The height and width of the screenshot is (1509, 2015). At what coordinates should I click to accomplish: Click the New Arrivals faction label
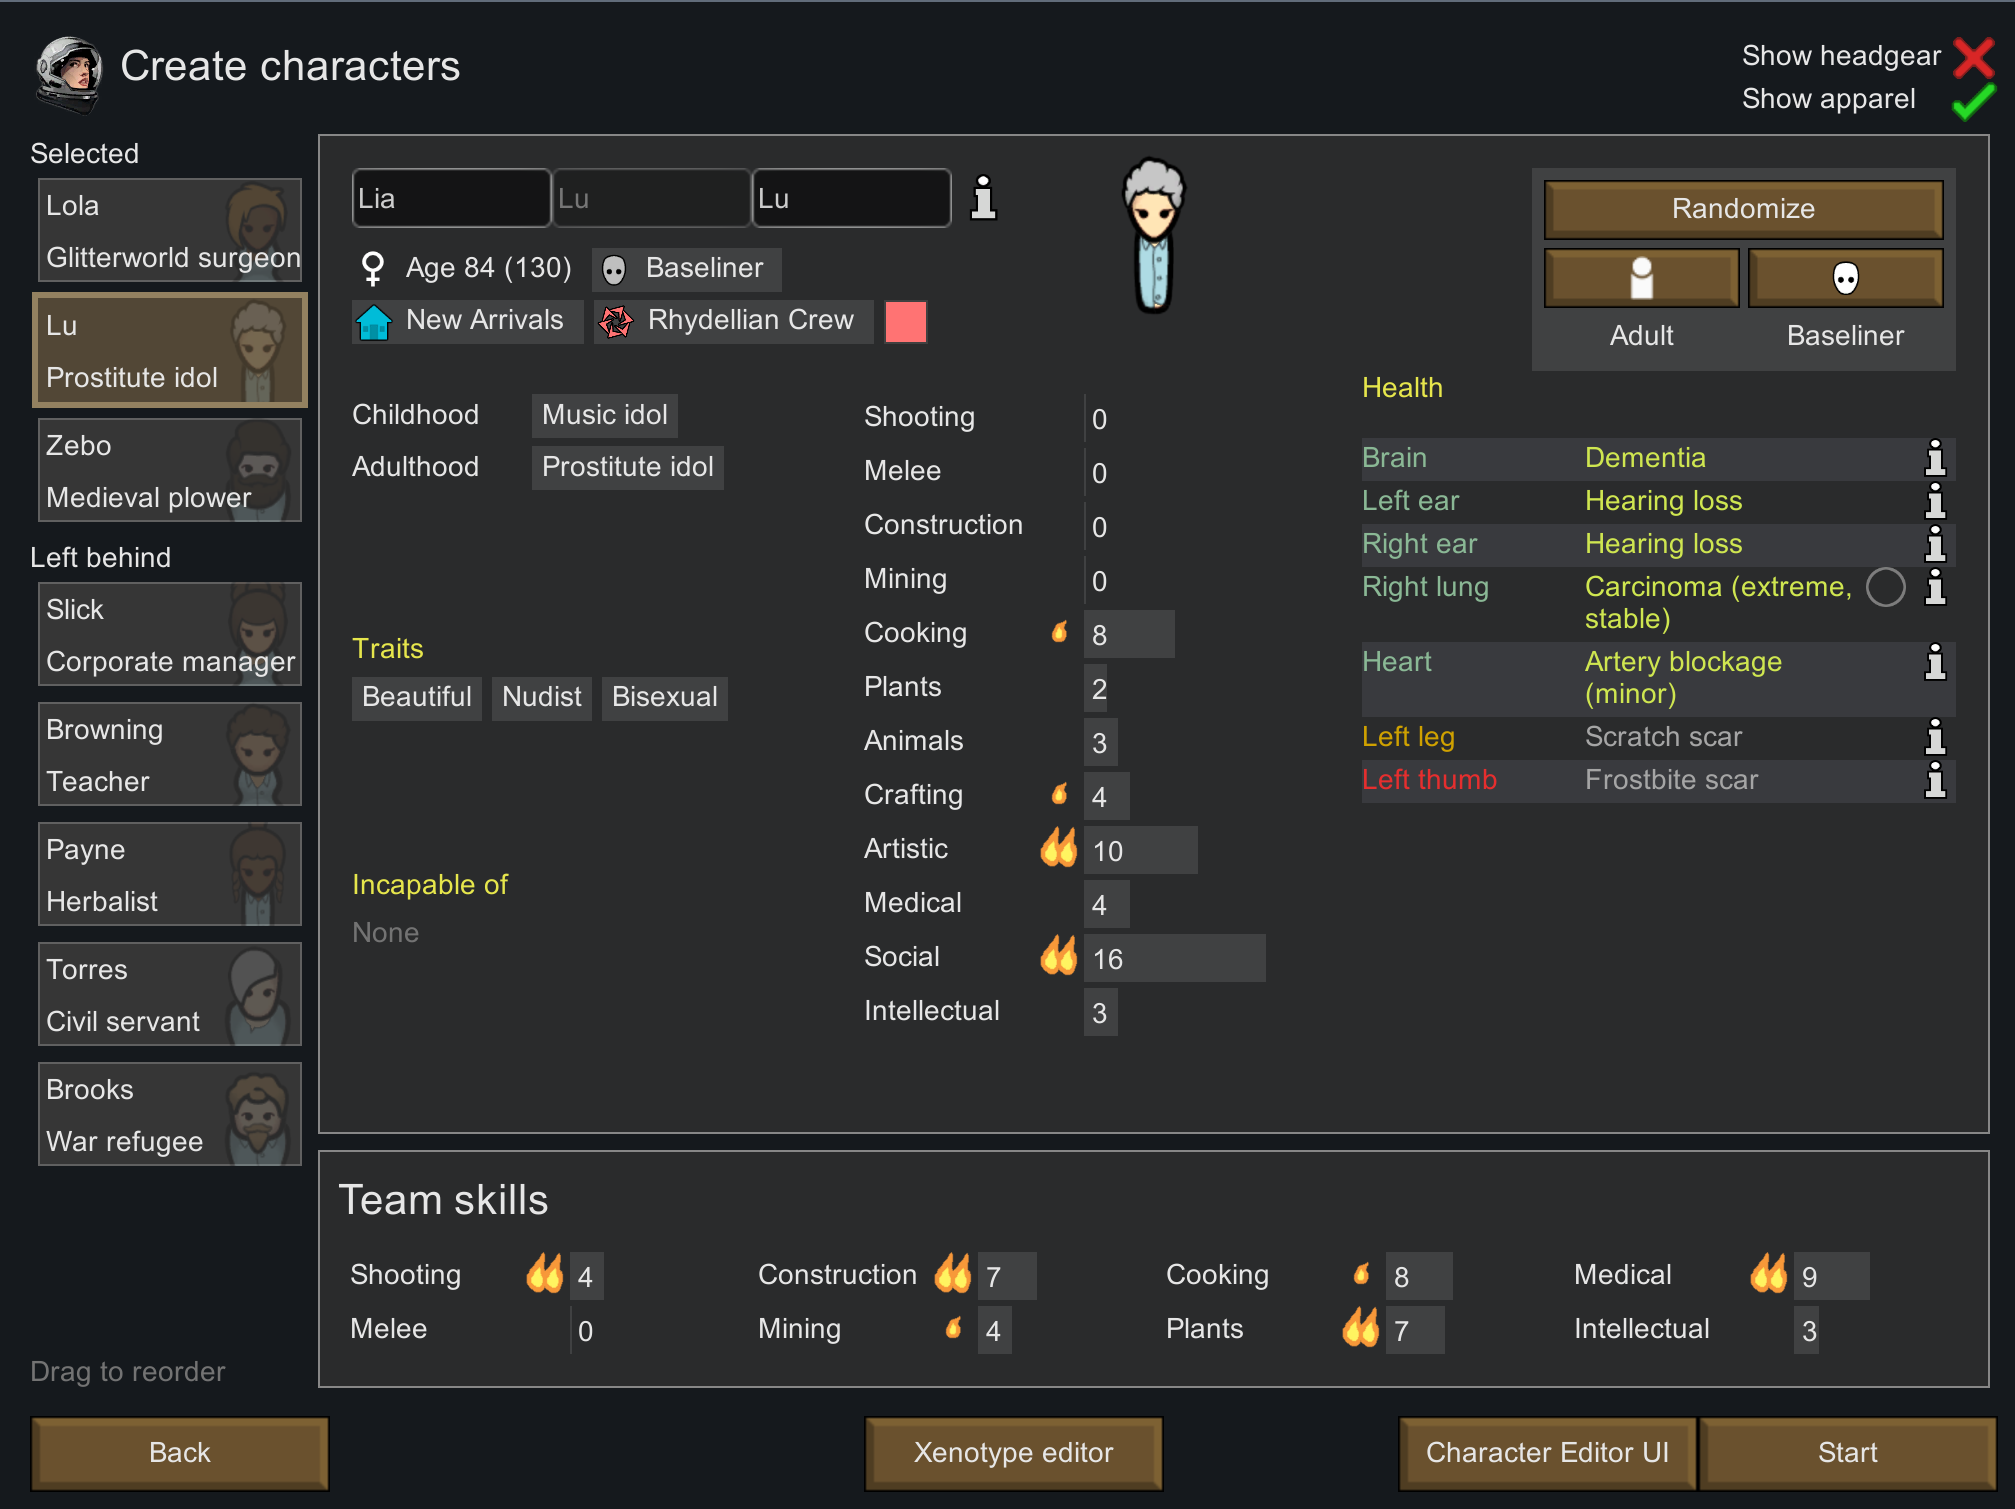click(x=484, y=320)
